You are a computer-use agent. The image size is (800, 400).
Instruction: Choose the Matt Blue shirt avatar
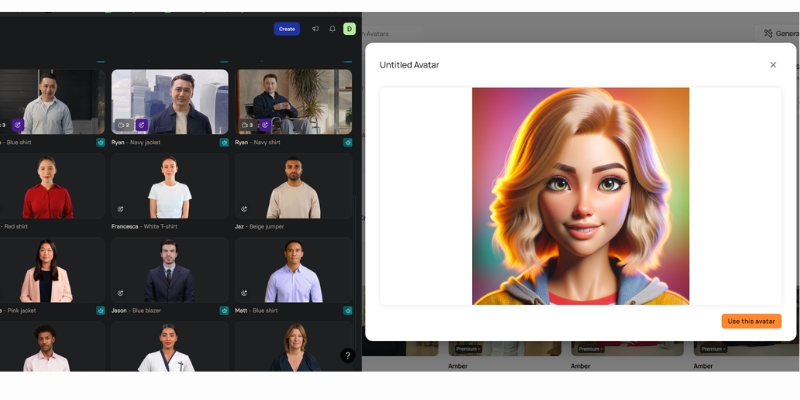[294, 270]
